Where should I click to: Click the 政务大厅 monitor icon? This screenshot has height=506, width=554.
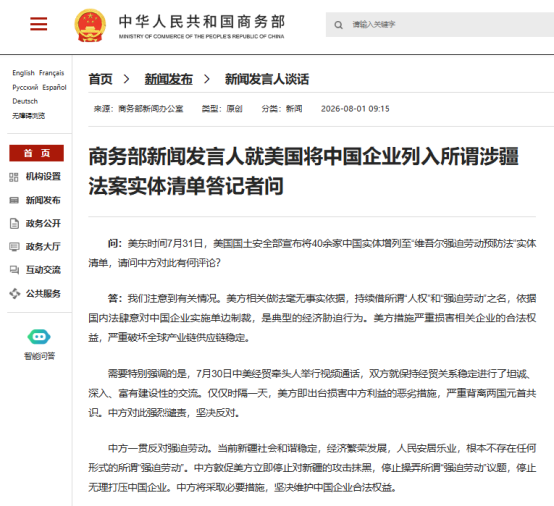point(14,247)
